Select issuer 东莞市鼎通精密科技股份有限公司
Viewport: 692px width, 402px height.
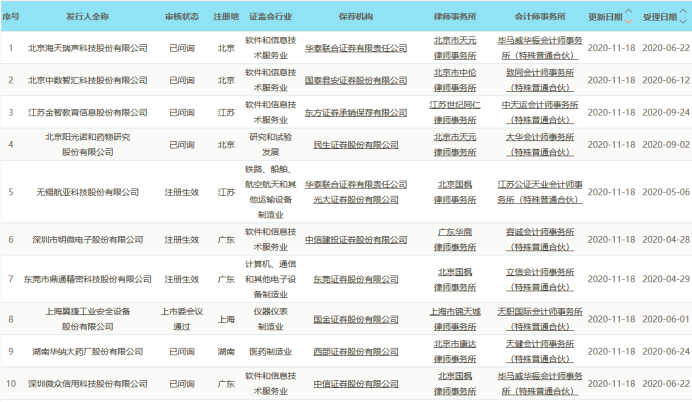click(87, 279)
